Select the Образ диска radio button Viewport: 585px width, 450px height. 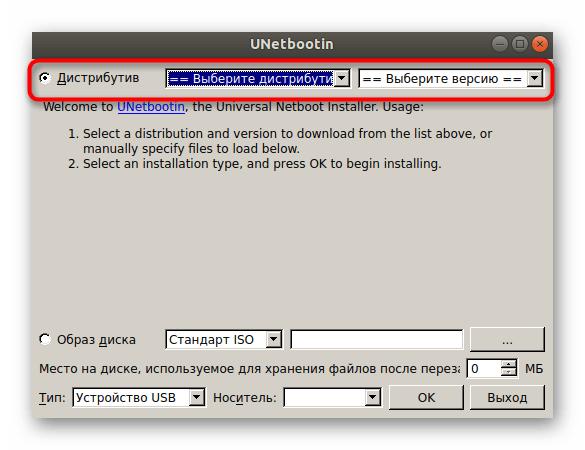(45, 339)
